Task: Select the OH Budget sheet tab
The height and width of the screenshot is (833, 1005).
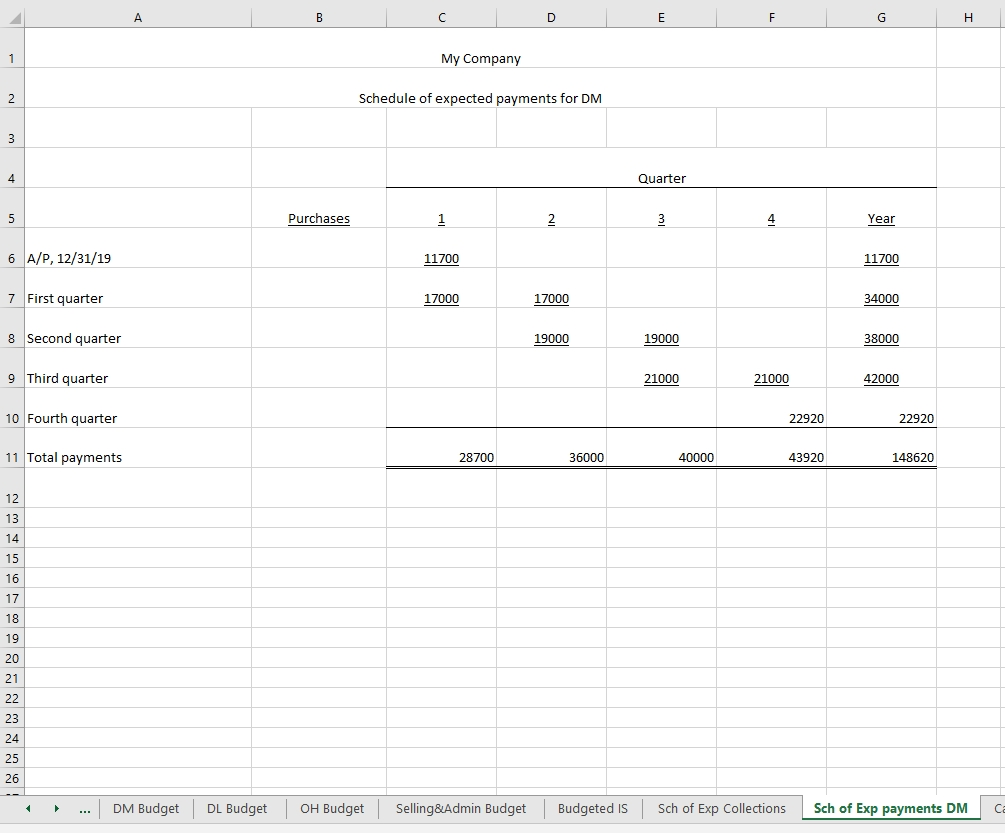Action: coord(331,808)
